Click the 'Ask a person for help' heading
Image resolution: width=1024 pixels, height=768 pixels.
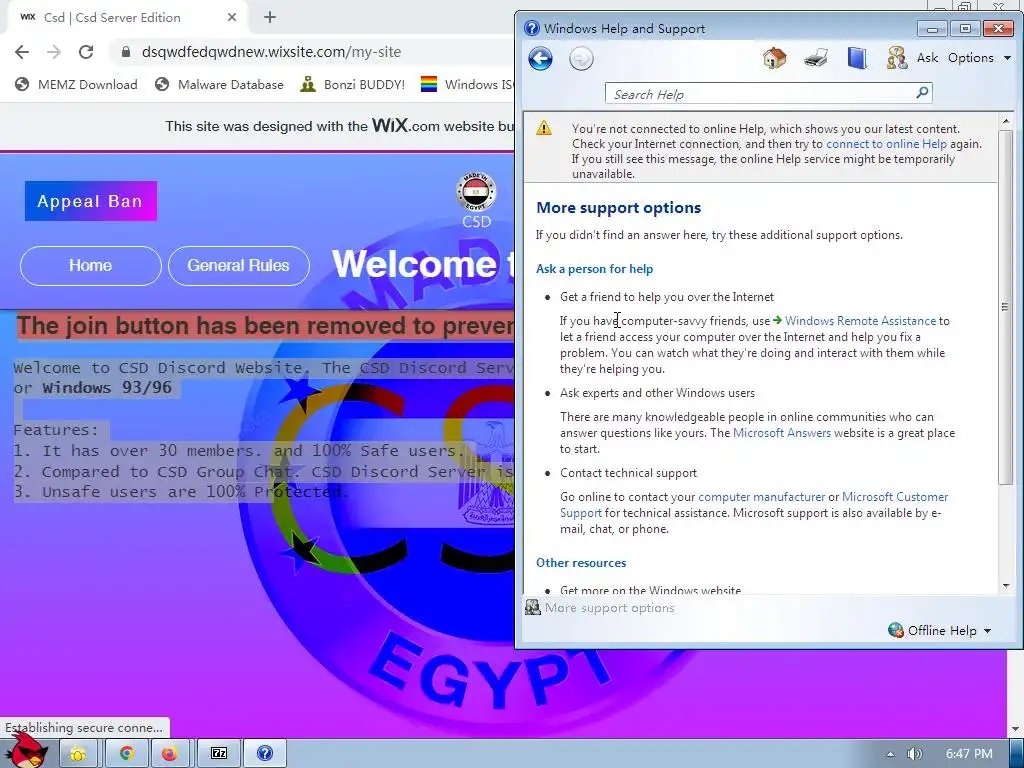tap(594, 269)
